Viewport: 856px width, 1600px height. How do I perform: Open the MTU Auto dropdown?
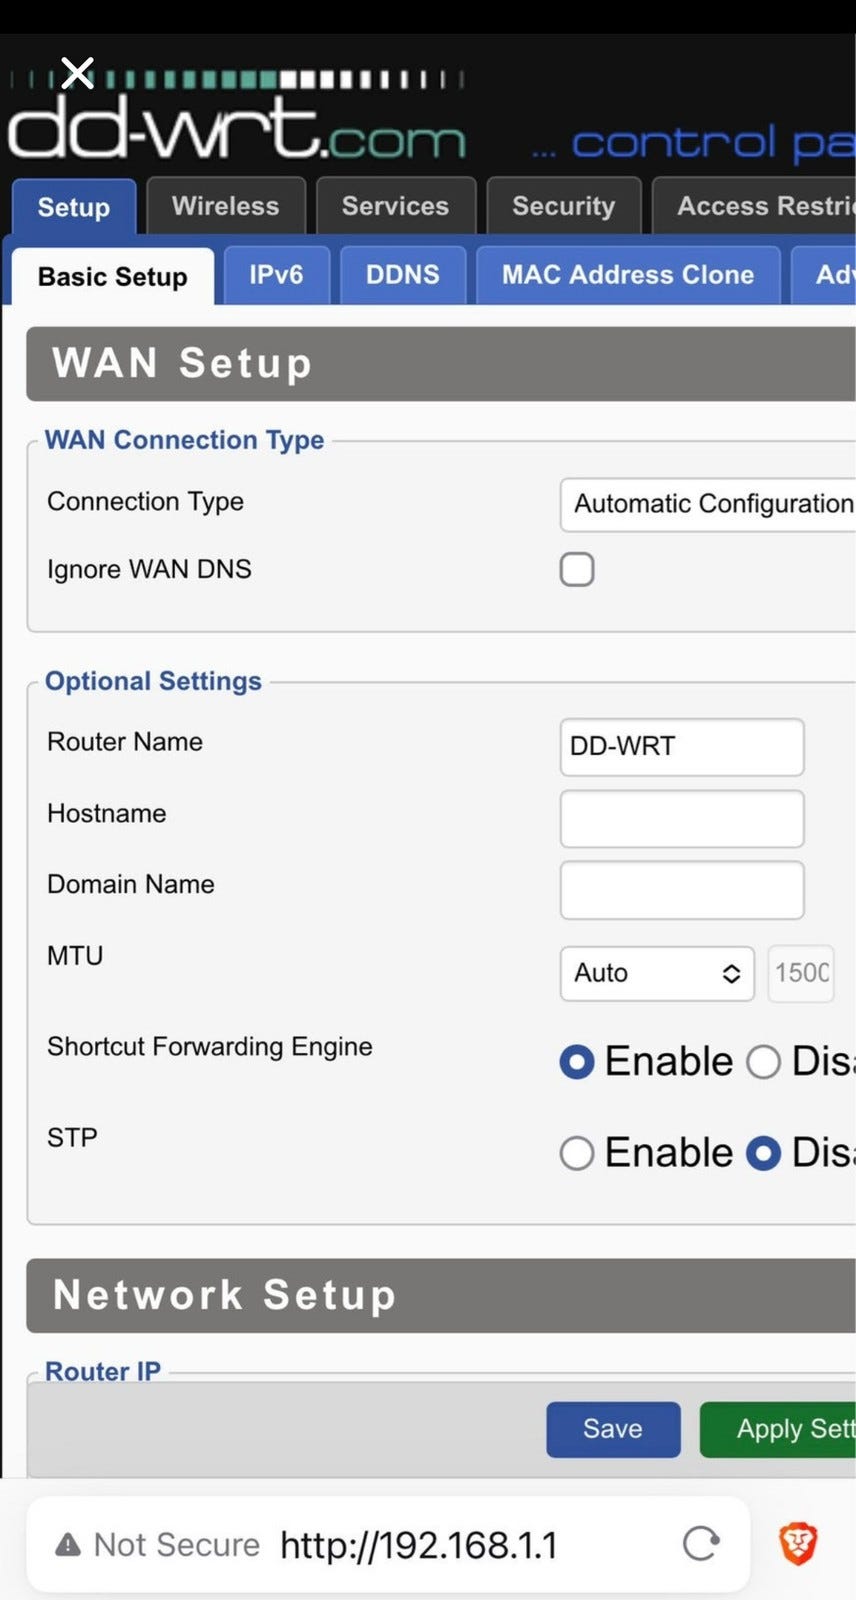point(656,973)
